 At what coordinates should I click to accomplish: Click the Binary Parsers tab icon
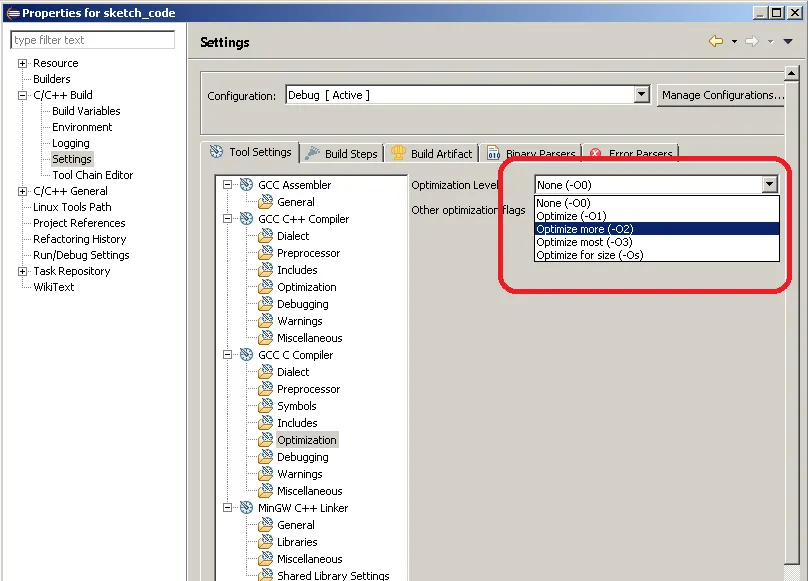[x=494, y=153]
